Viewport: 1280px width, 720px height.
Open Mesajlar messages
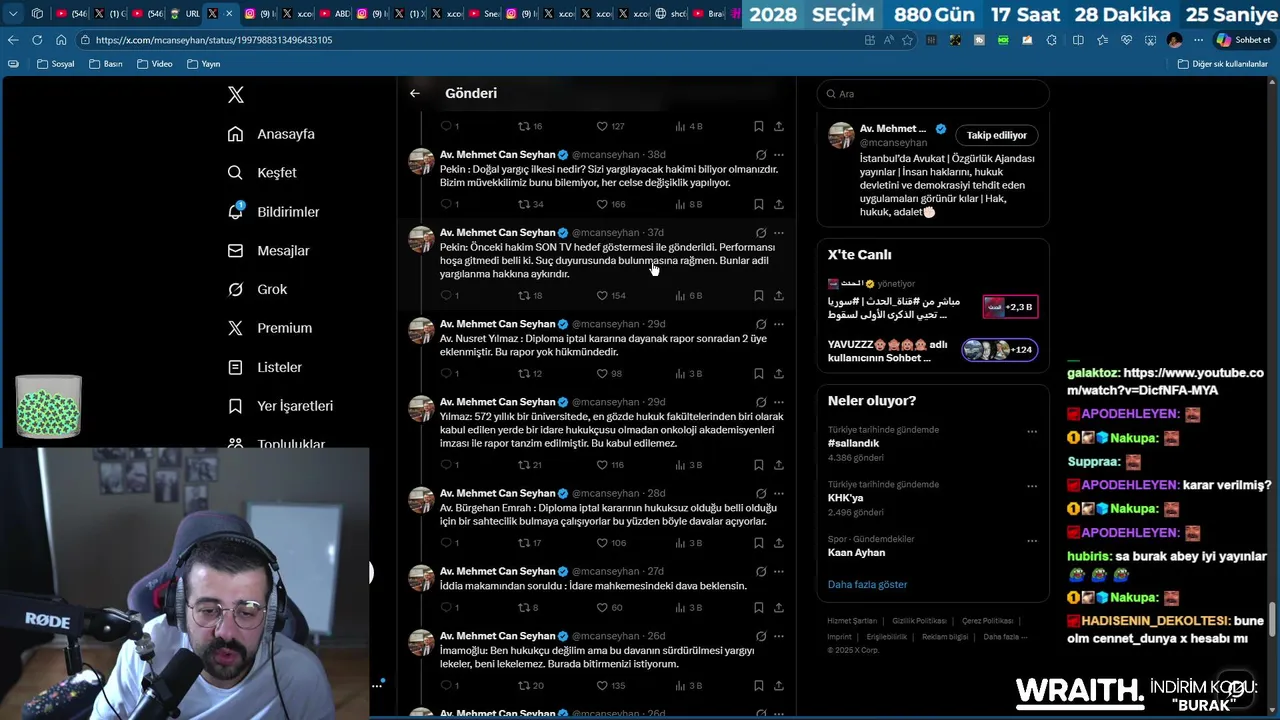click(x=269, y=251)
